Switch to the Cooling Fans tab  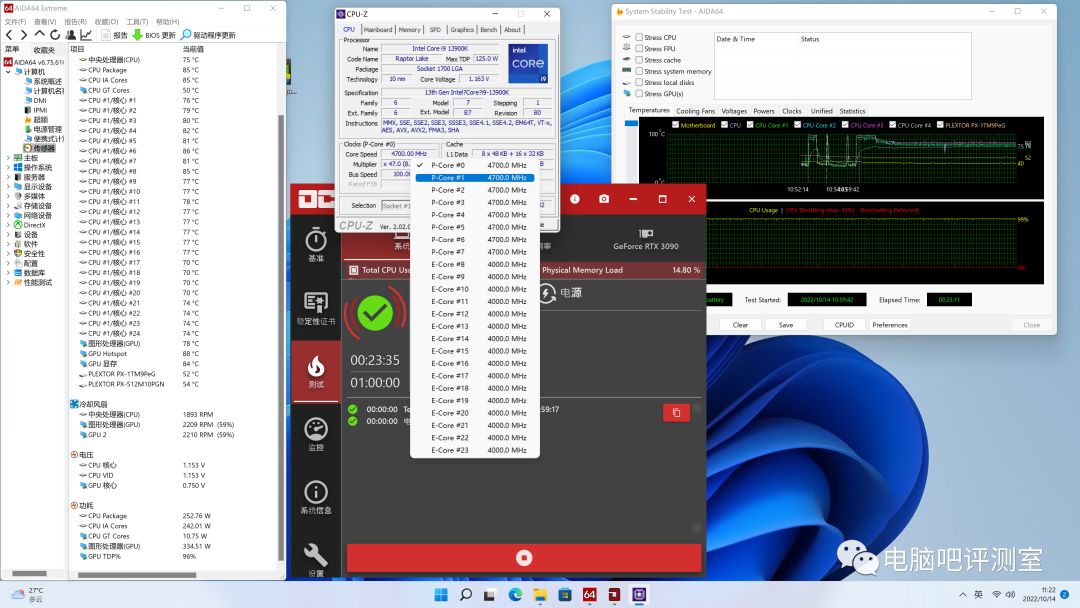click(696, 111)
